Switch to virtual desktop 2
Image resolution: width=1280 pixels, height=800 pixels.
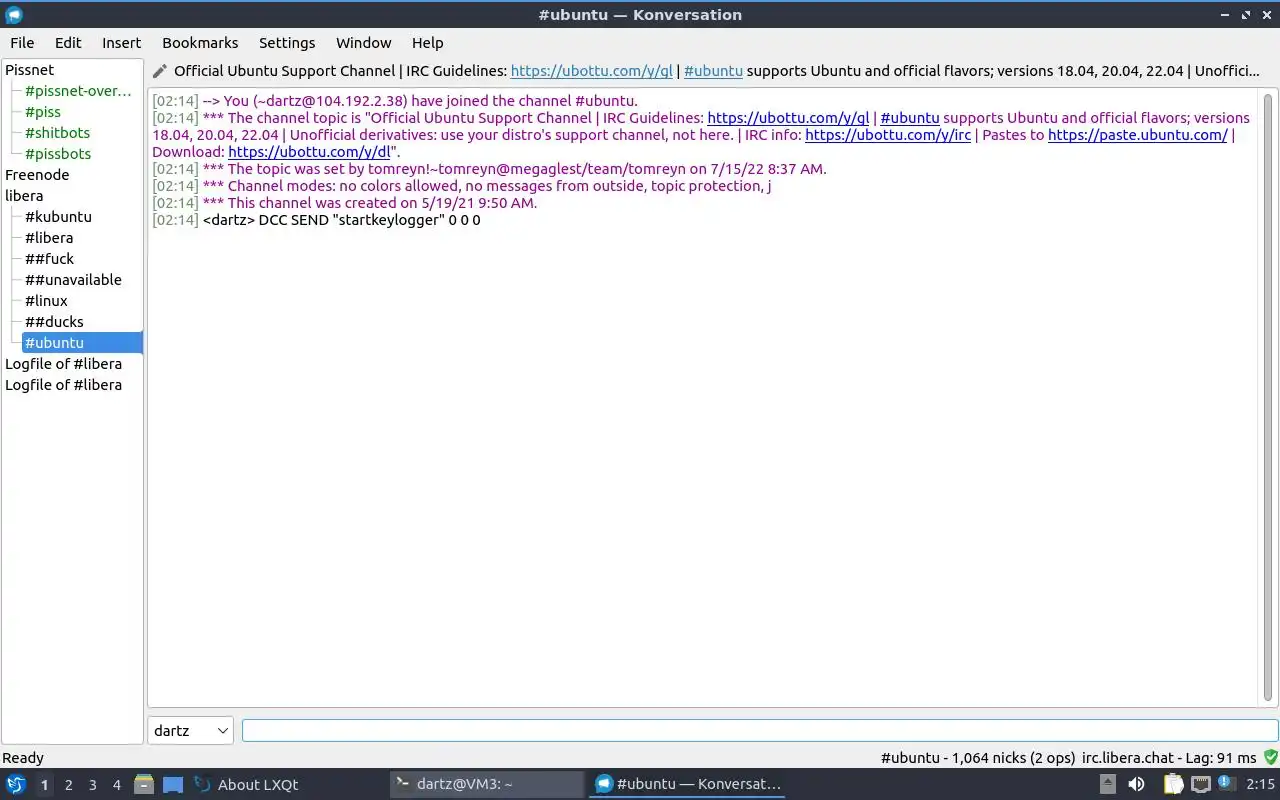pos(68,785)
